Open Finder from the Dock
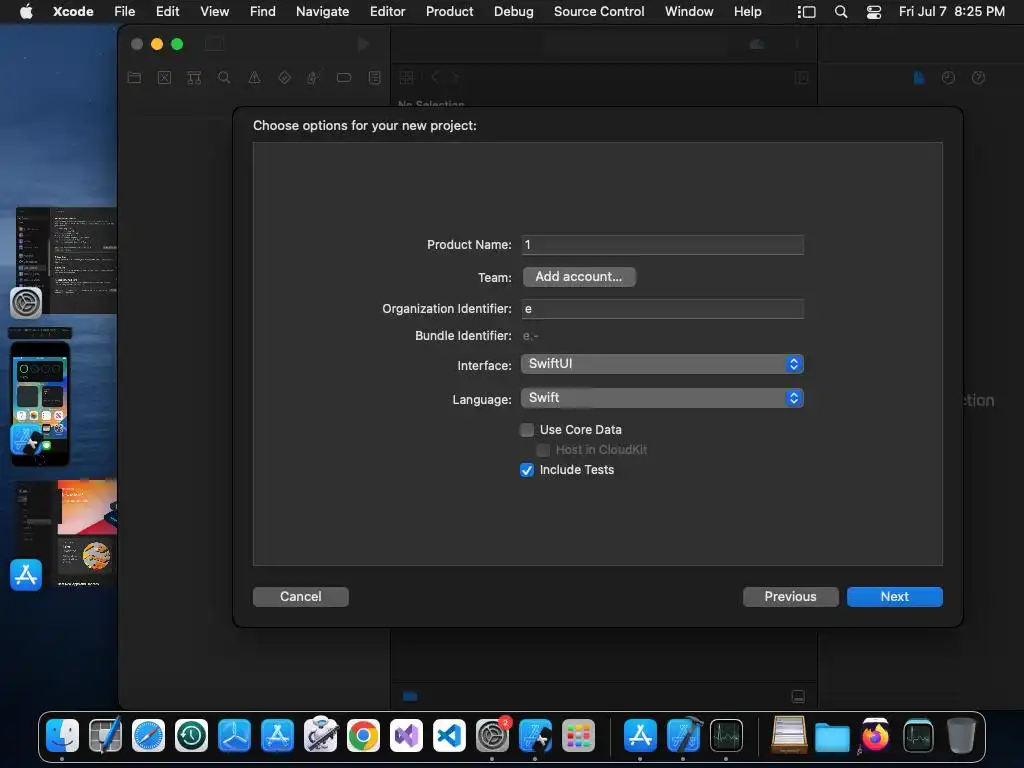Image resolution: width=1024 pixels, height=768 pixels. tap(63, 735)
